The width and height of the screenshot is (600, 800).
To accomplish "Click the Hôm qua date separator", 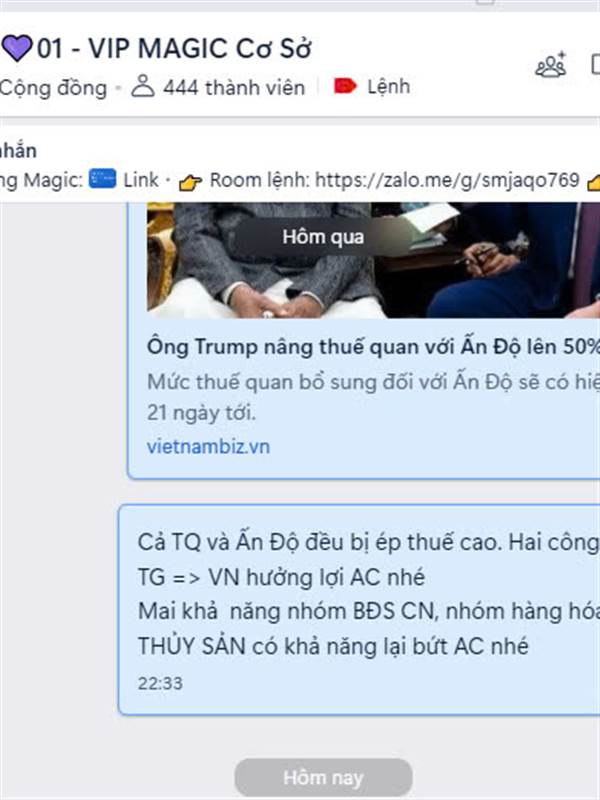I will coord(323,237).
